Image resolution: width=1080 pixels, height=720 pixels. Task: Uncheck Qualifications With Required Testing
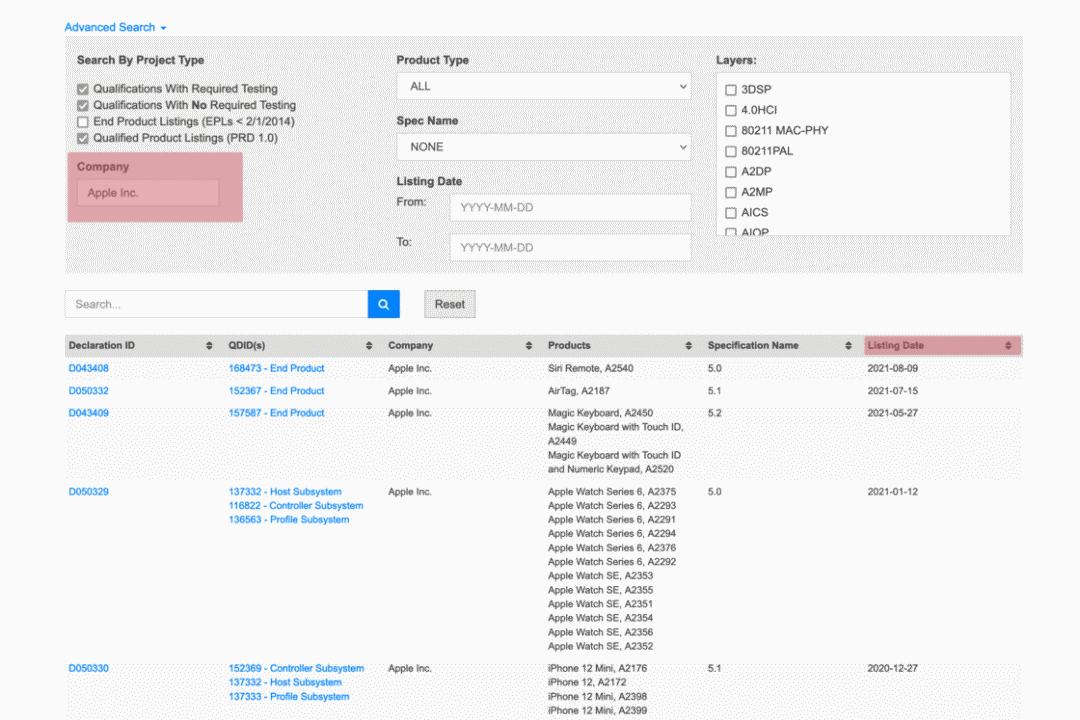(x=83, y=89)
